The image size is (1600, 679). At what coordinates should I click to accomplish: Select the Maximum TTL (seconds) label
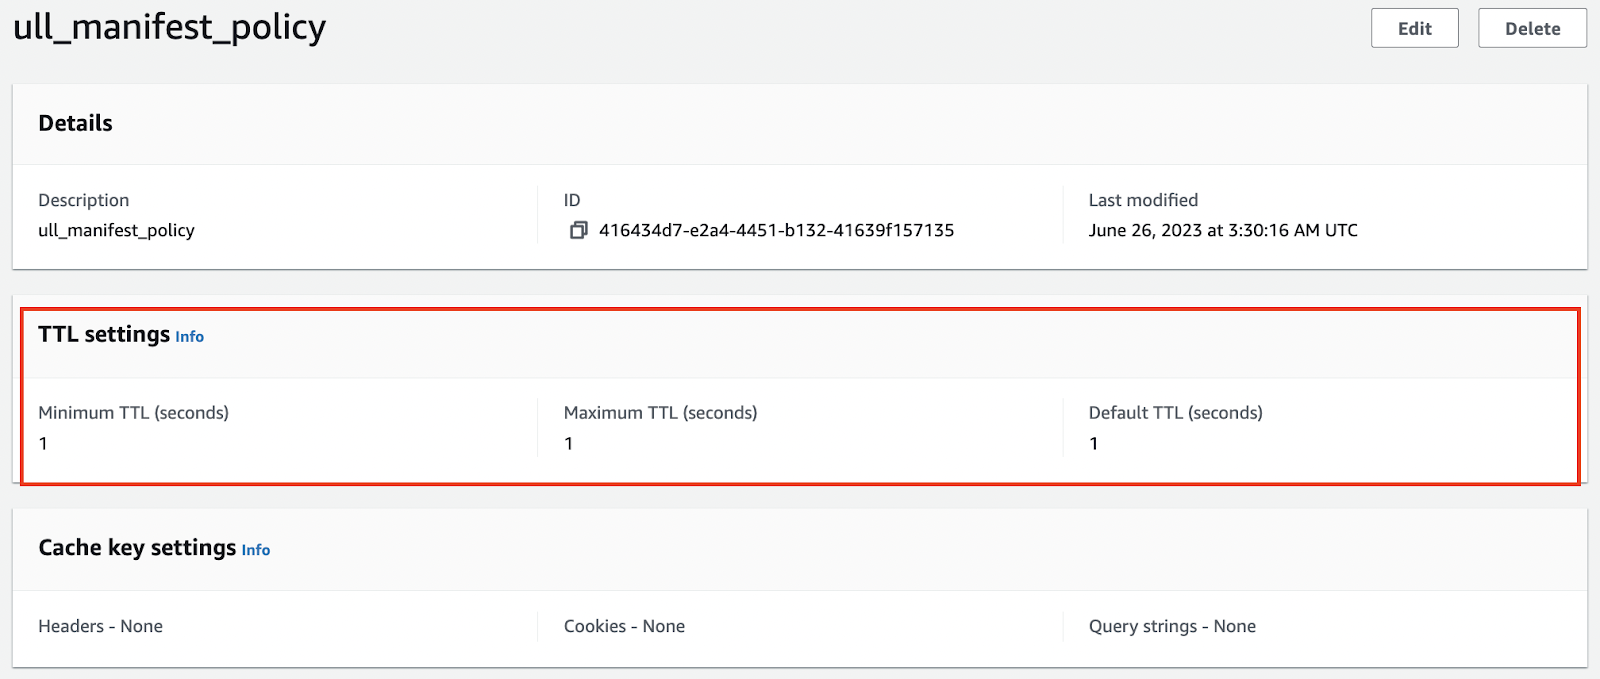(x=660, y=412)
